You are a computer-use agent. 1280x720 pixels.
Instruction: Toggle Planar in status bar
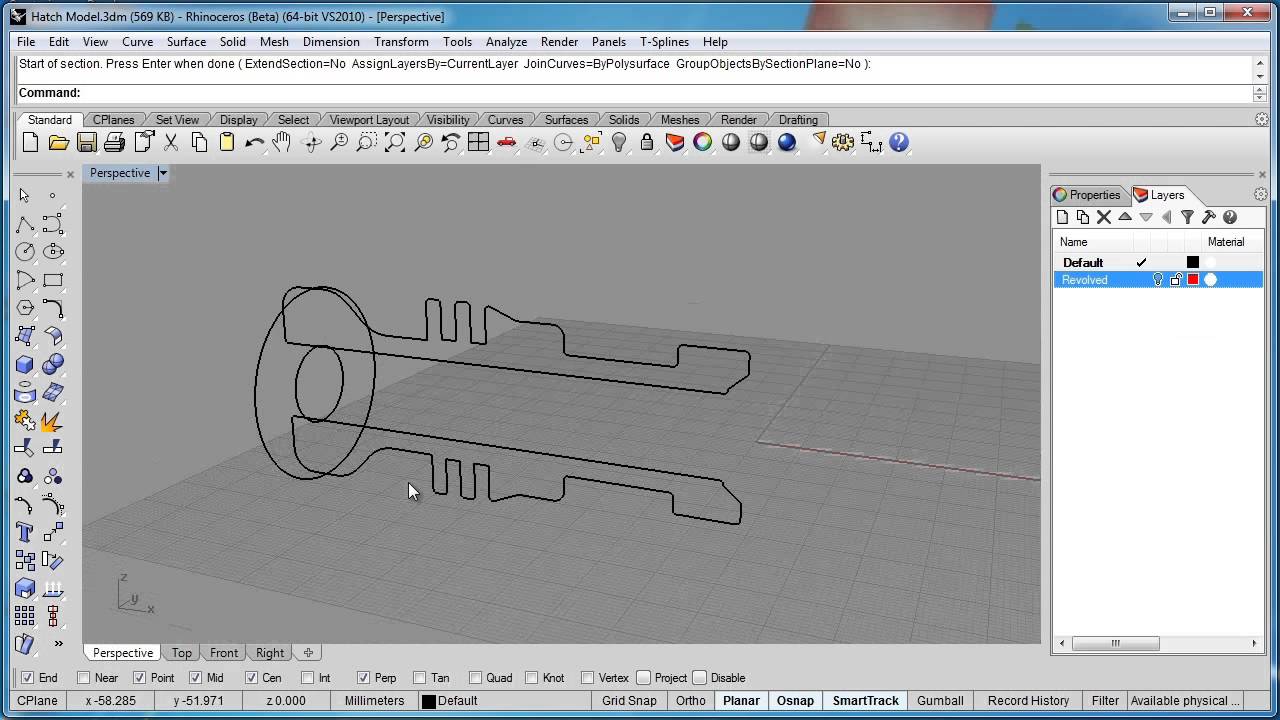(x=741, y=701)
